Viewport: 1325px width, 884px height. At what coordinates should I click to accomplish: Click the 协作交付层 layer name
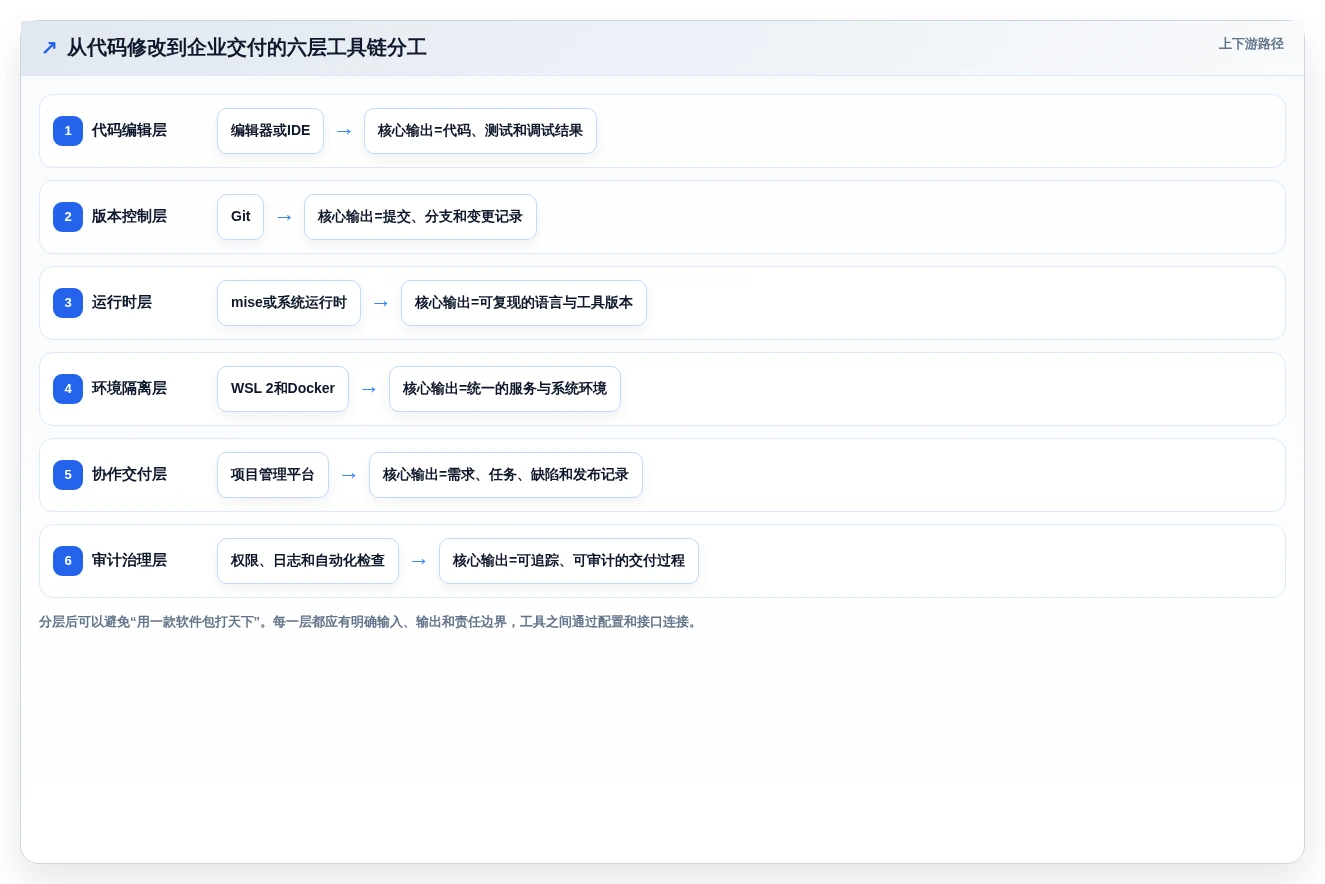click(129, 475)
